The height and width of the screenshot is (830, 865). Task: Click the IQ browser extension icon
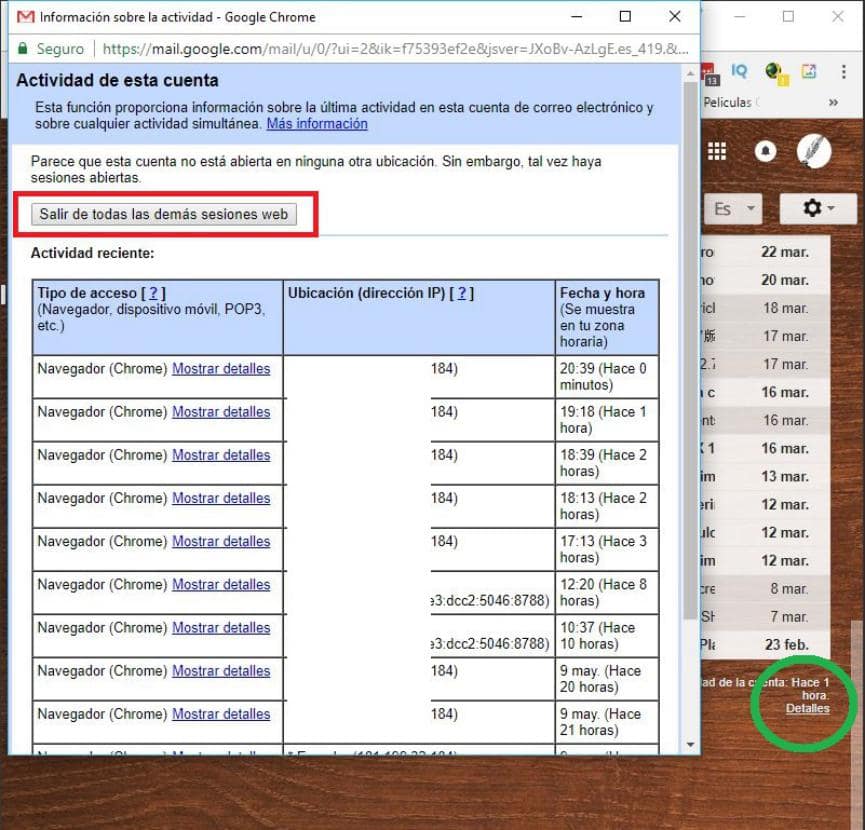(x=740, y=71)
